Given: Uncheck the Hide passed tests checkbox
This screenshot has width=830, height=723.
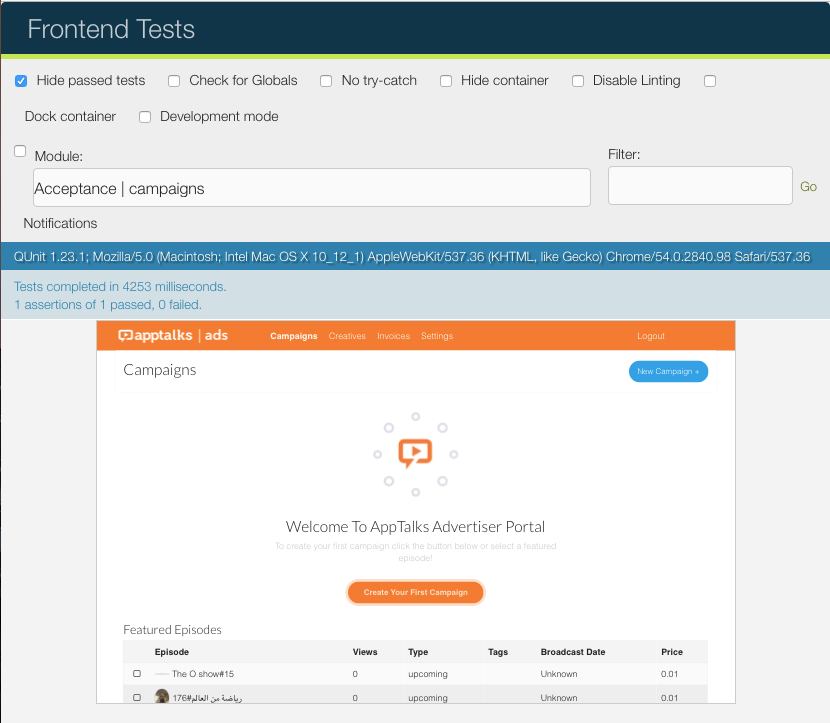Looking at the screenshot, I should coord(21,81).
